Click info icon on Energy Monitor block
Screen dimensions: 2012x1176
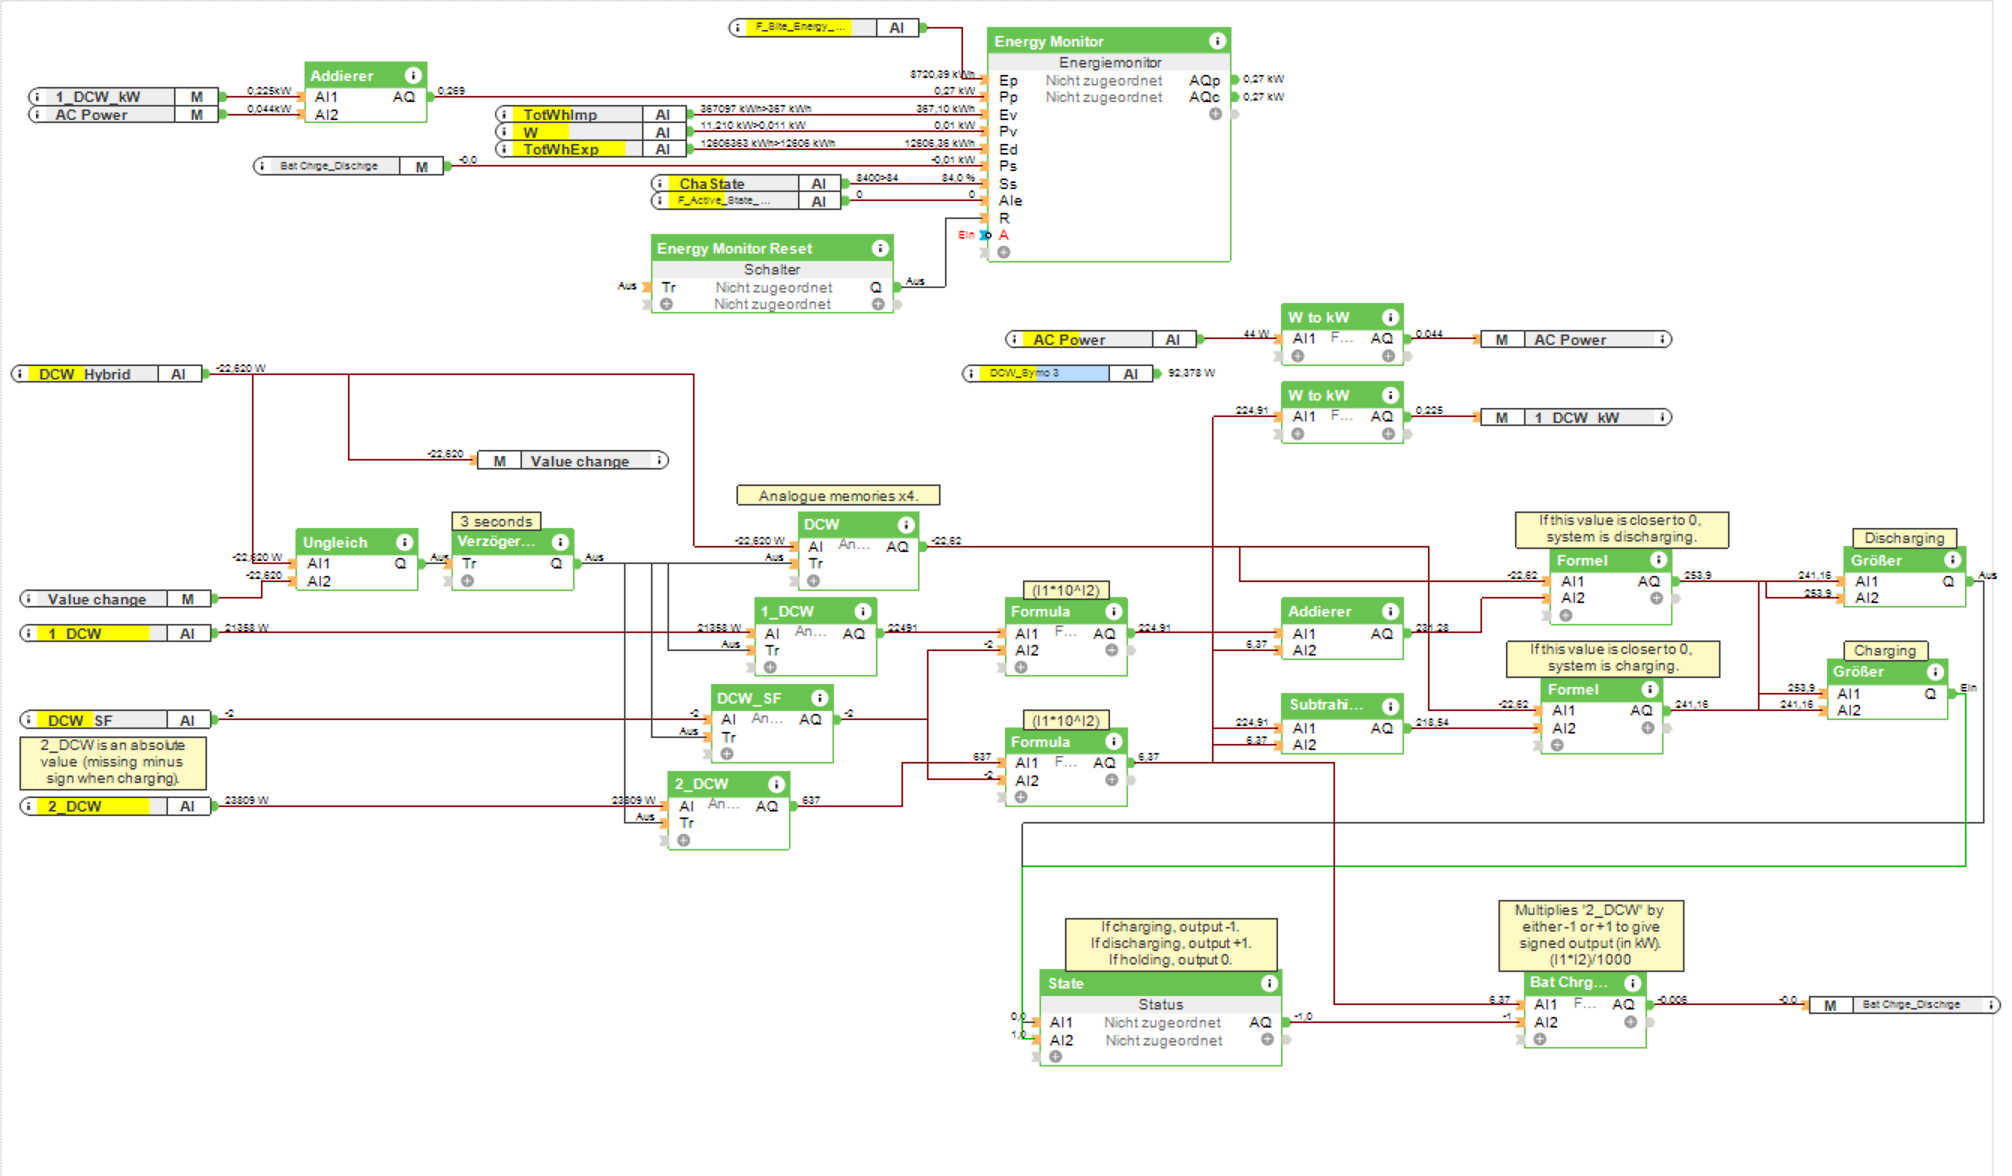tap(1217, 41)
